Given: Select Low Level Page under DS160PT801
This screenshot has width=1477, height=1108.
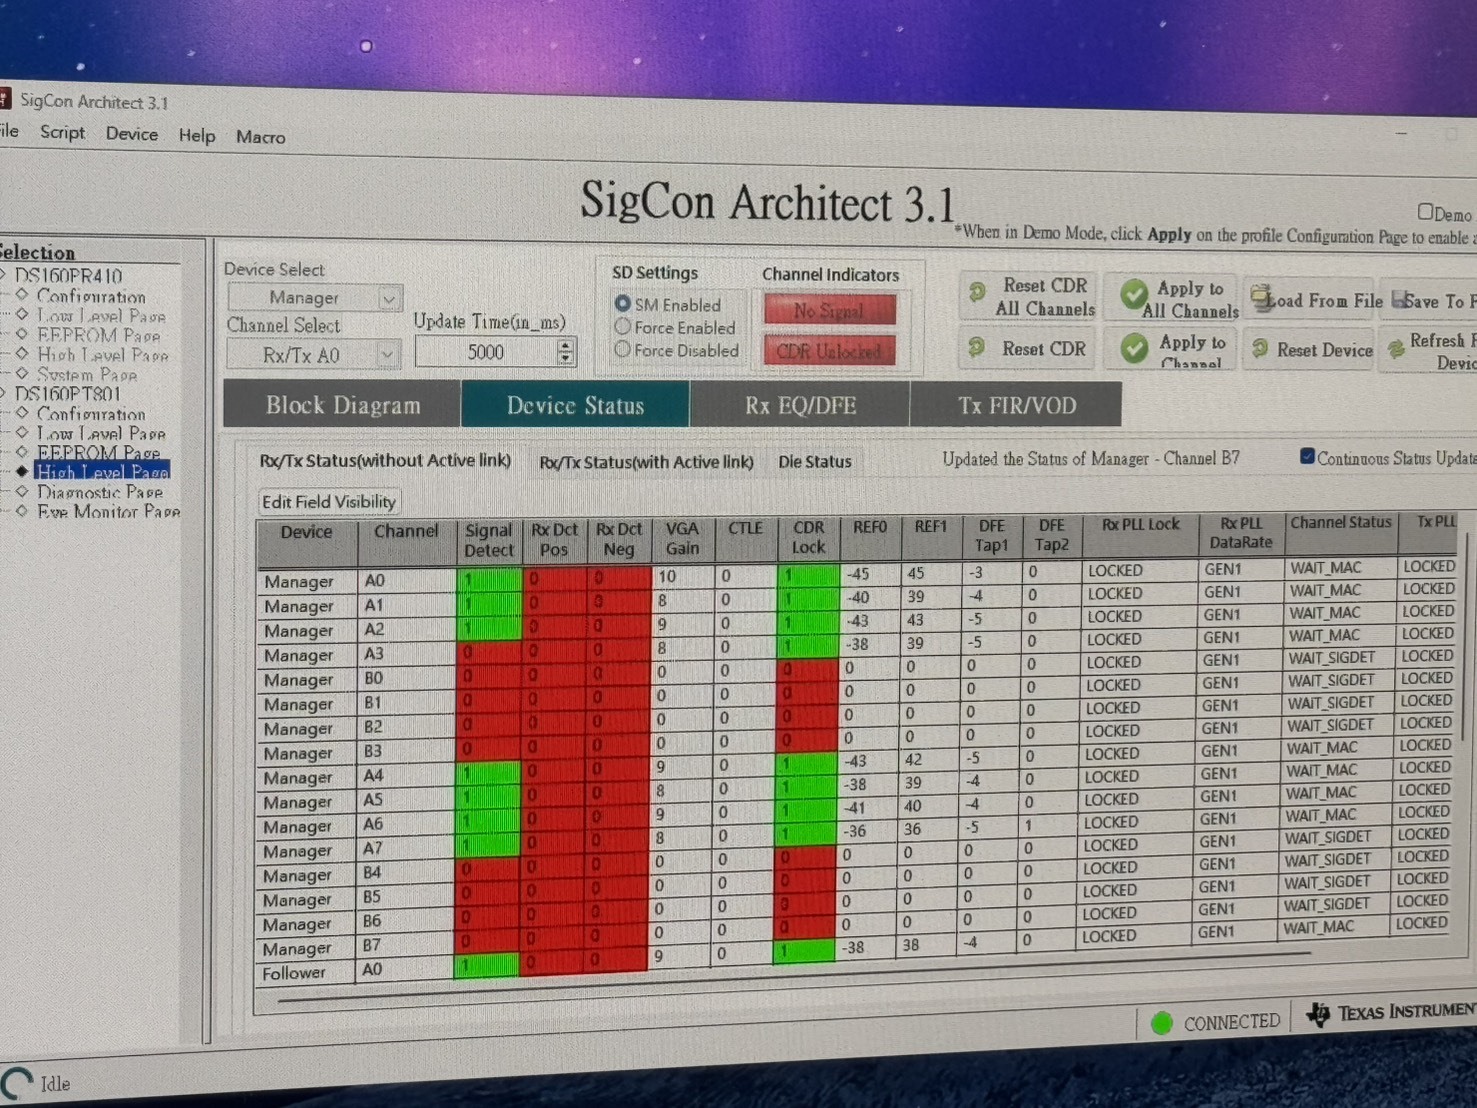Looking at the screenshot, I should tap(101, 433).
